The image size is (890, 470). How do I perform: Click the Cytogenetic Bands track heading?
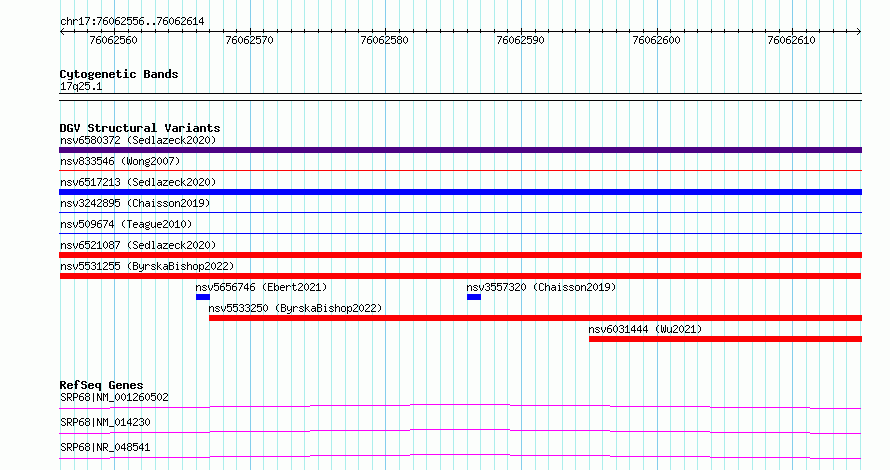(x=119, y=74)
